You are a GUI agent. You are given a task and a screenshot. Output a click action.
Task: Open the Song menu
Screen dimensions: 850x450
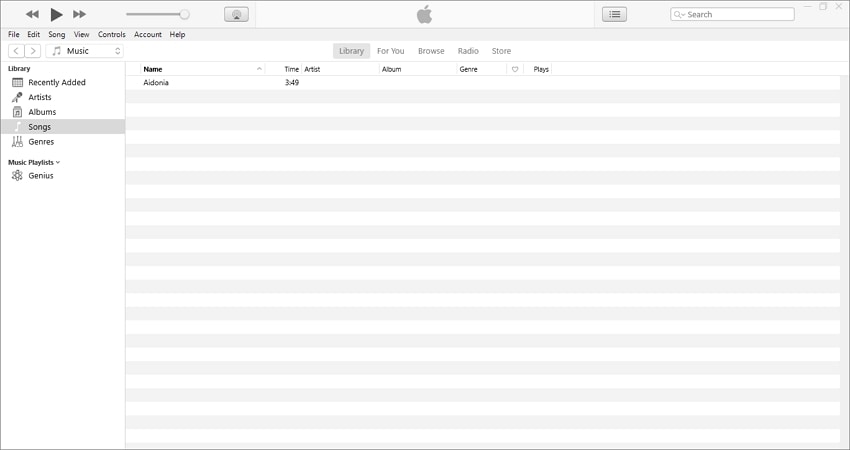point(56,34)
